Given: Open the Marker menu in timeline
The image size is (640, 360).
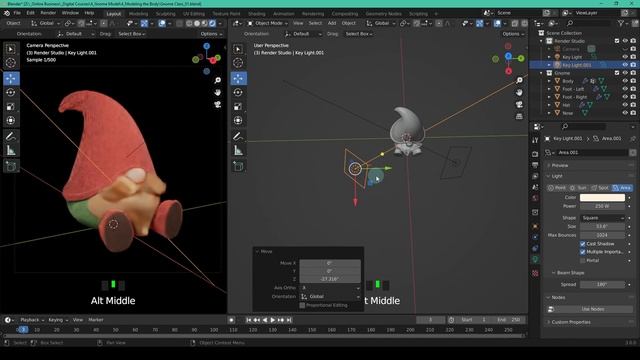Looking at the screenshot, I should [x=96, y=320].
